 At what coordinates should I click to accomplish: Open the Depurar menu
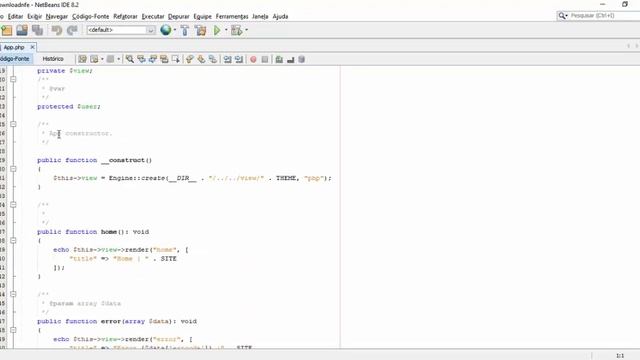pyautogui.click(x=178, y=16)
